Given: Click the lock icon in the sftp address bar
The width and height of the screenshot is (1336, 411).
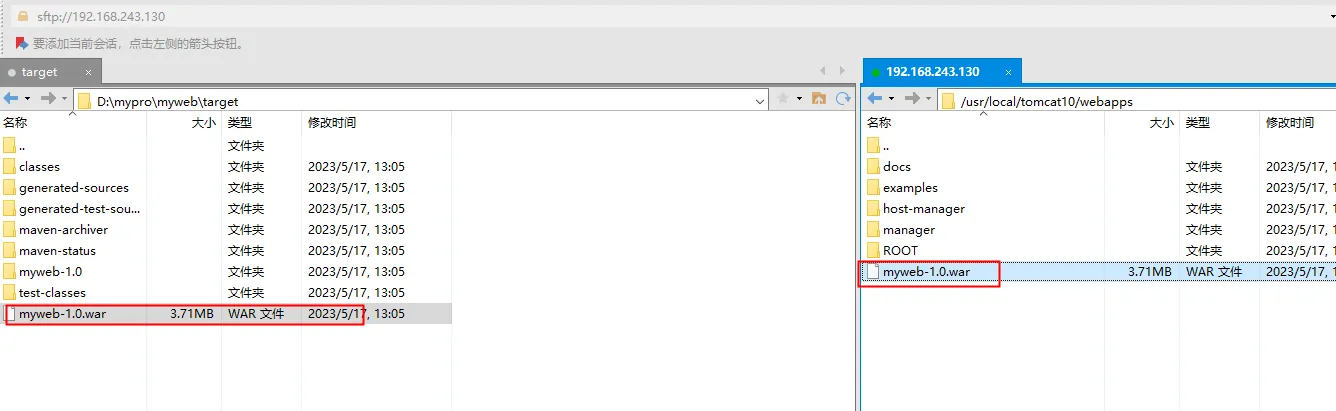Looking at the screenshot, I should coord(22,16).
